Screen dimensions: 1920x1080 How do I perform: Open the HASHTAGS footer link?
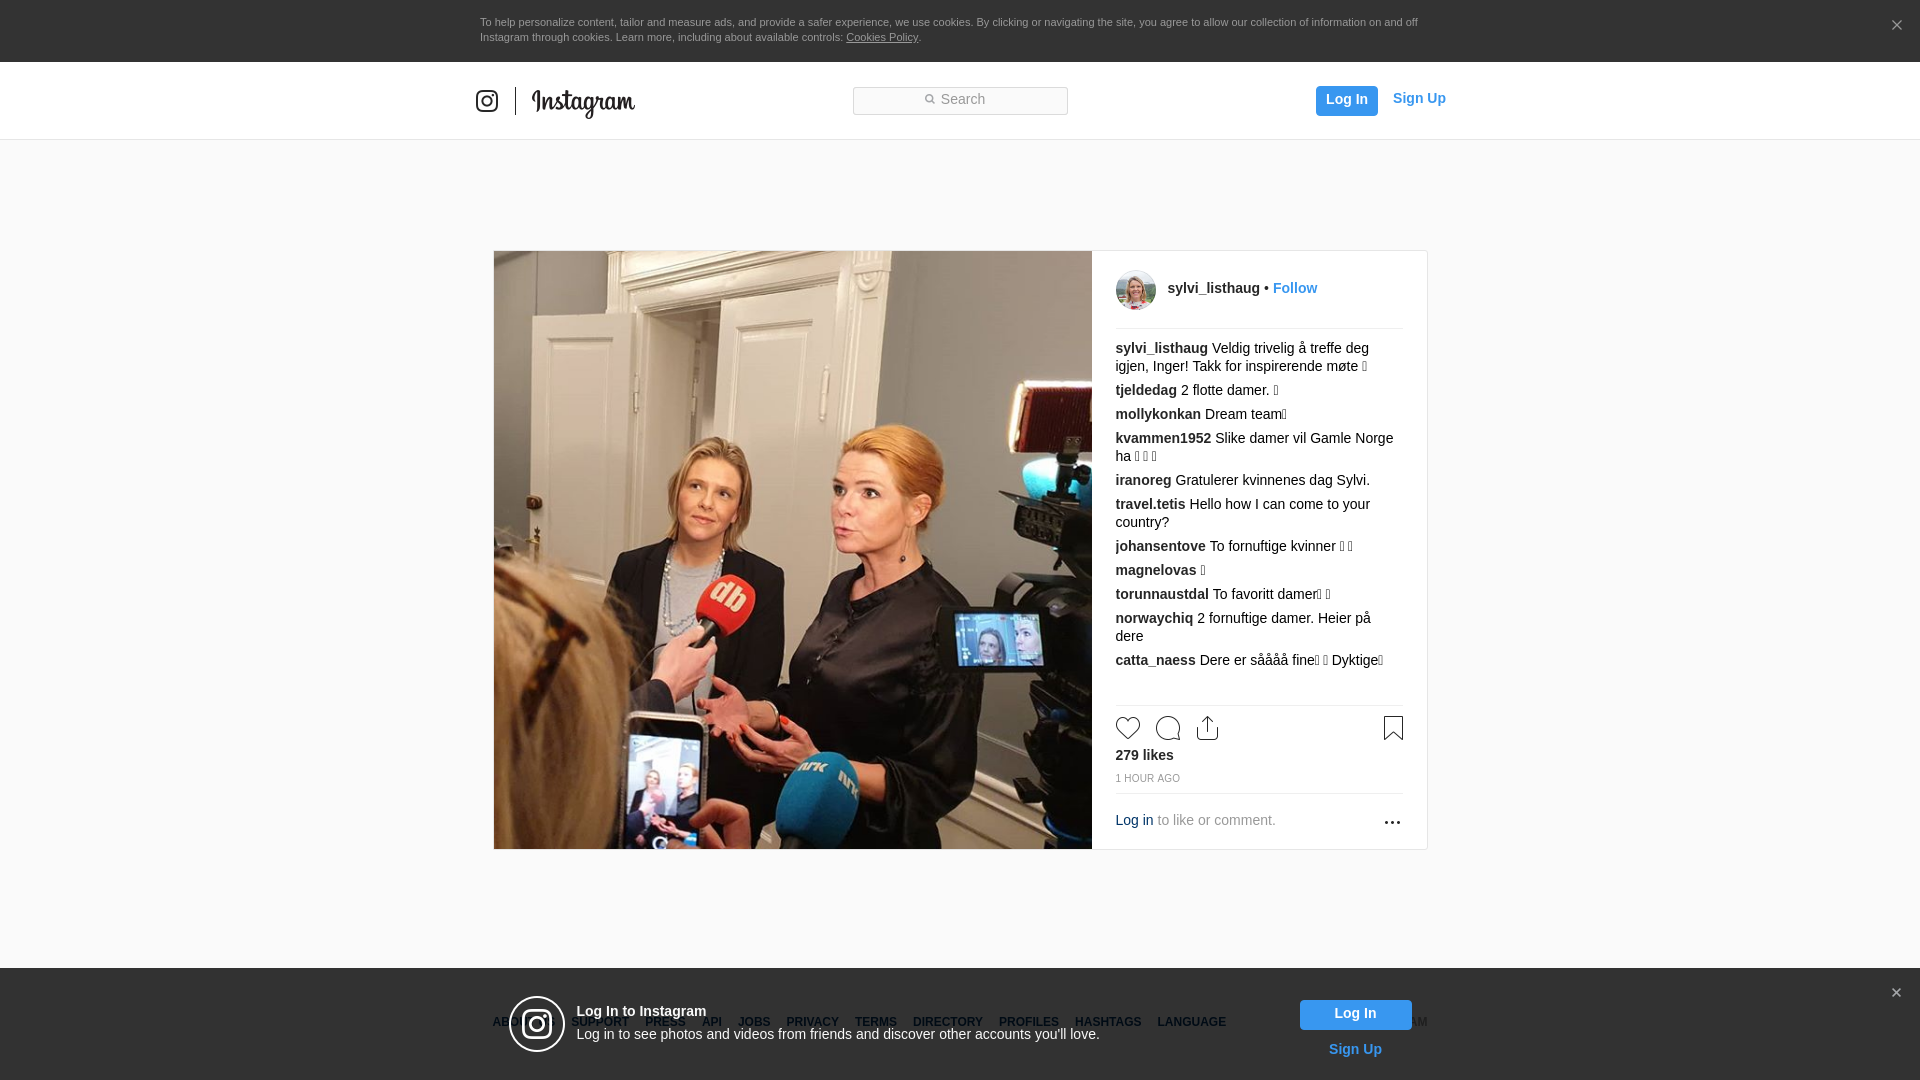point(1107,1022)
